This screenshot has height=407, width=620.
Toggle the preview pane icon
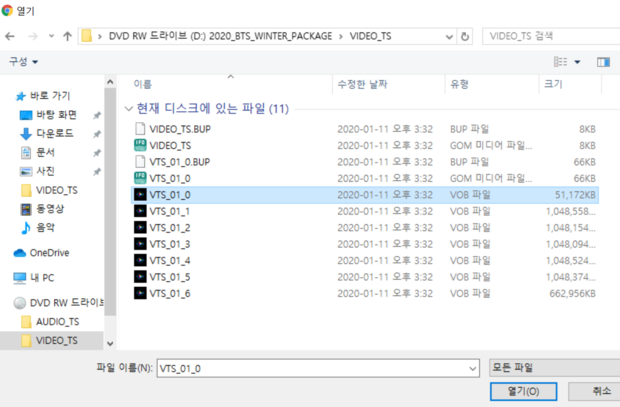coord(603,62)
